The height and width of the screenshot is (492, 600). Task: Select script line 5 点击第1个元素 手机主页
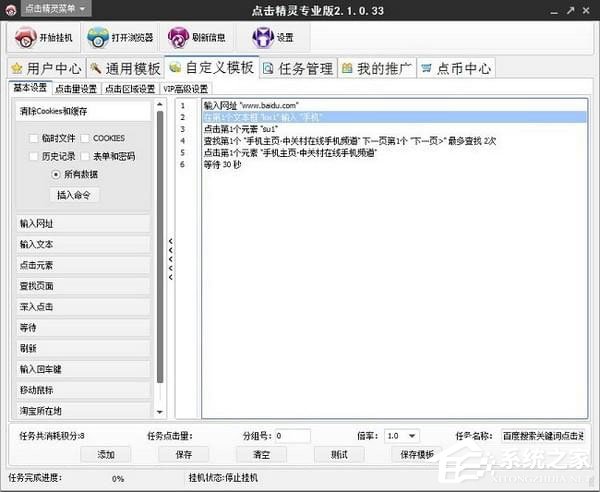394,153
